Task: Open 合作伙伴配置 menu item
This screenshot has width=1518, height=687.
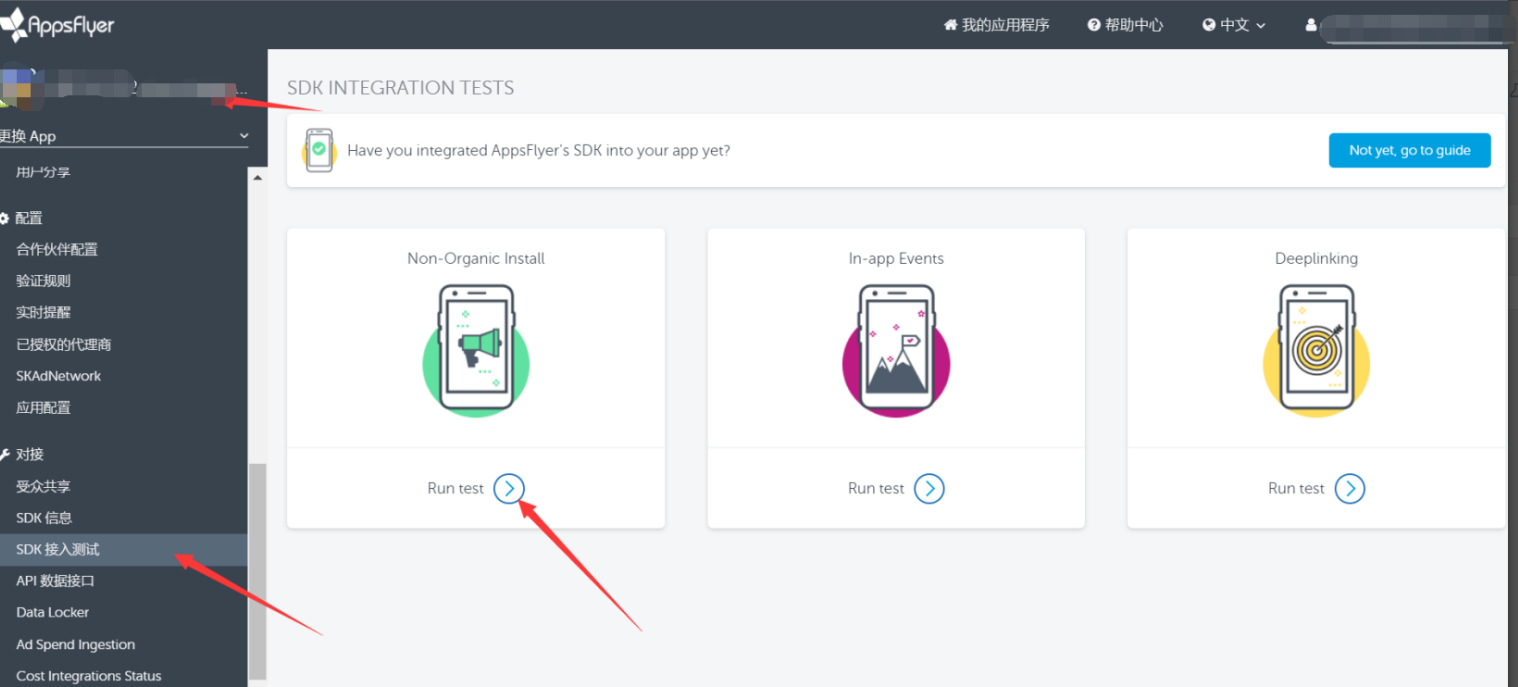Action: [57, 250]
